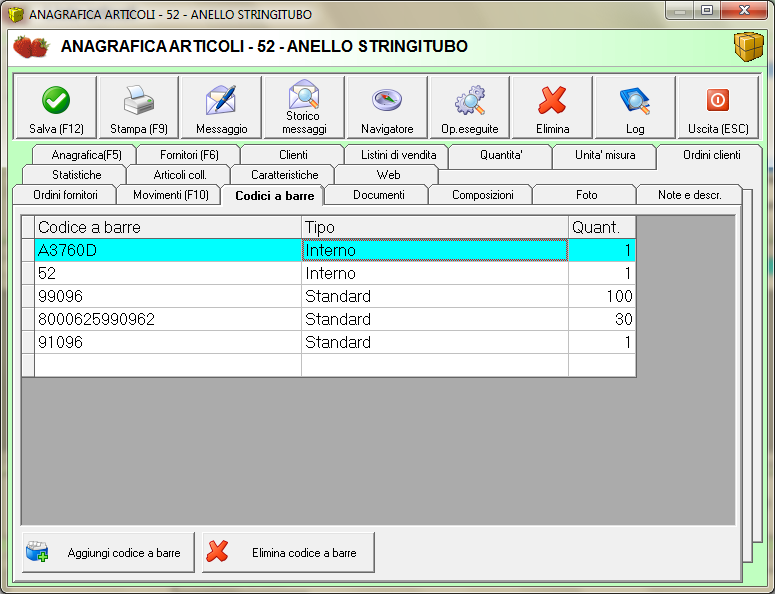775x594 pixels.
Task: Select the Ordini clienti tab
Action: [x=711, y=155]
